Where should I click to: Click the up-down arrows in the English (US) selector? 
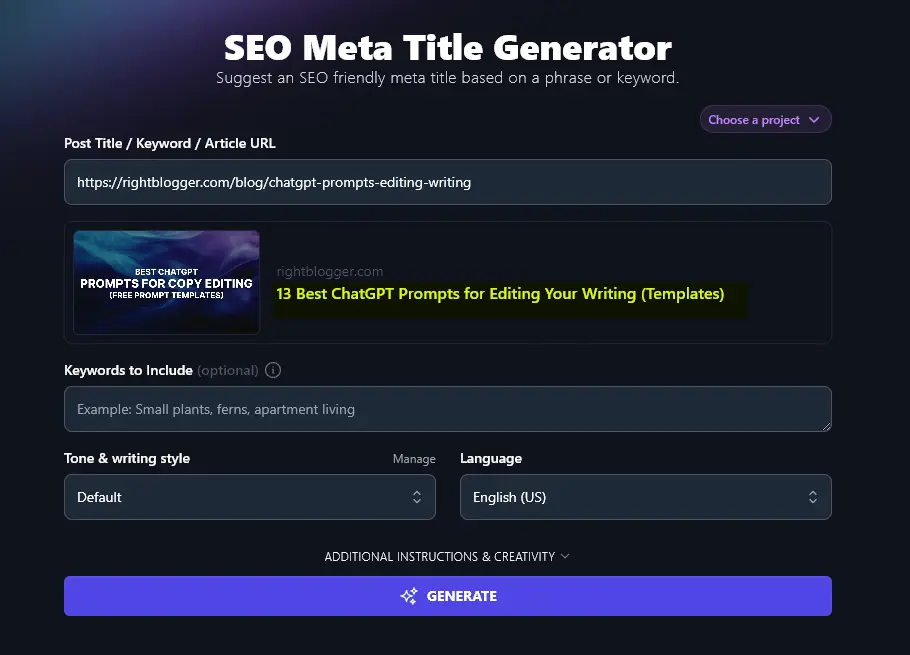pos(813,497)
